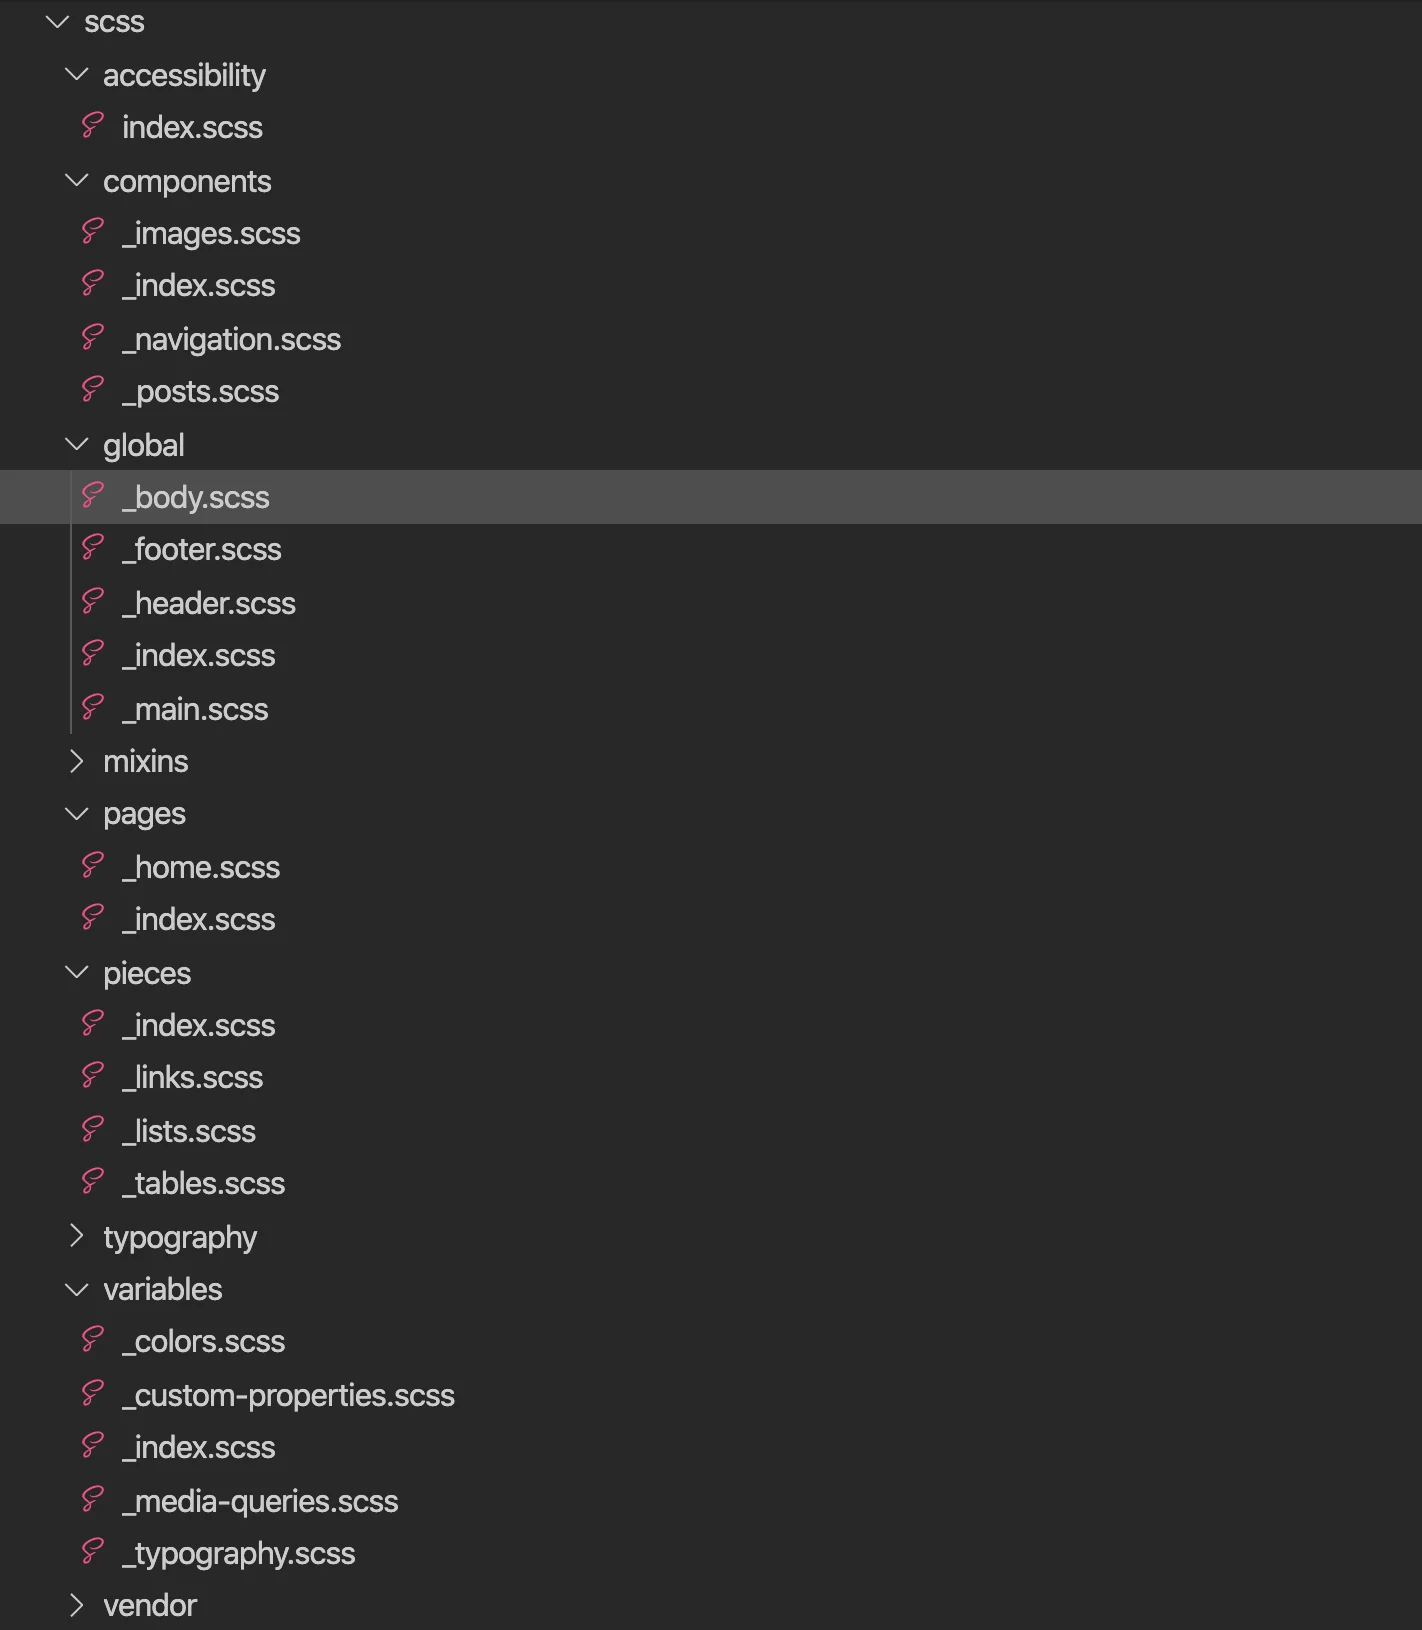
Task: Collapse the pages folder
Action: [77, 814]
